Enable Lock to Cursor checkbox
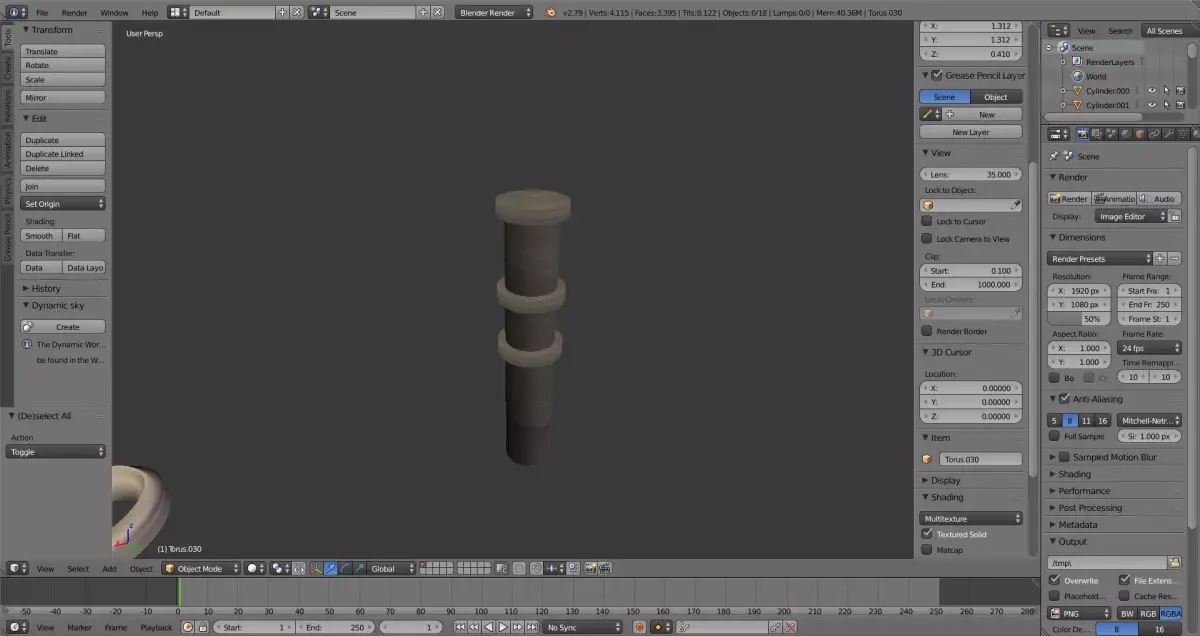Image resolution: width=1200 pixels, height=636 pixels. pos(927,222)
